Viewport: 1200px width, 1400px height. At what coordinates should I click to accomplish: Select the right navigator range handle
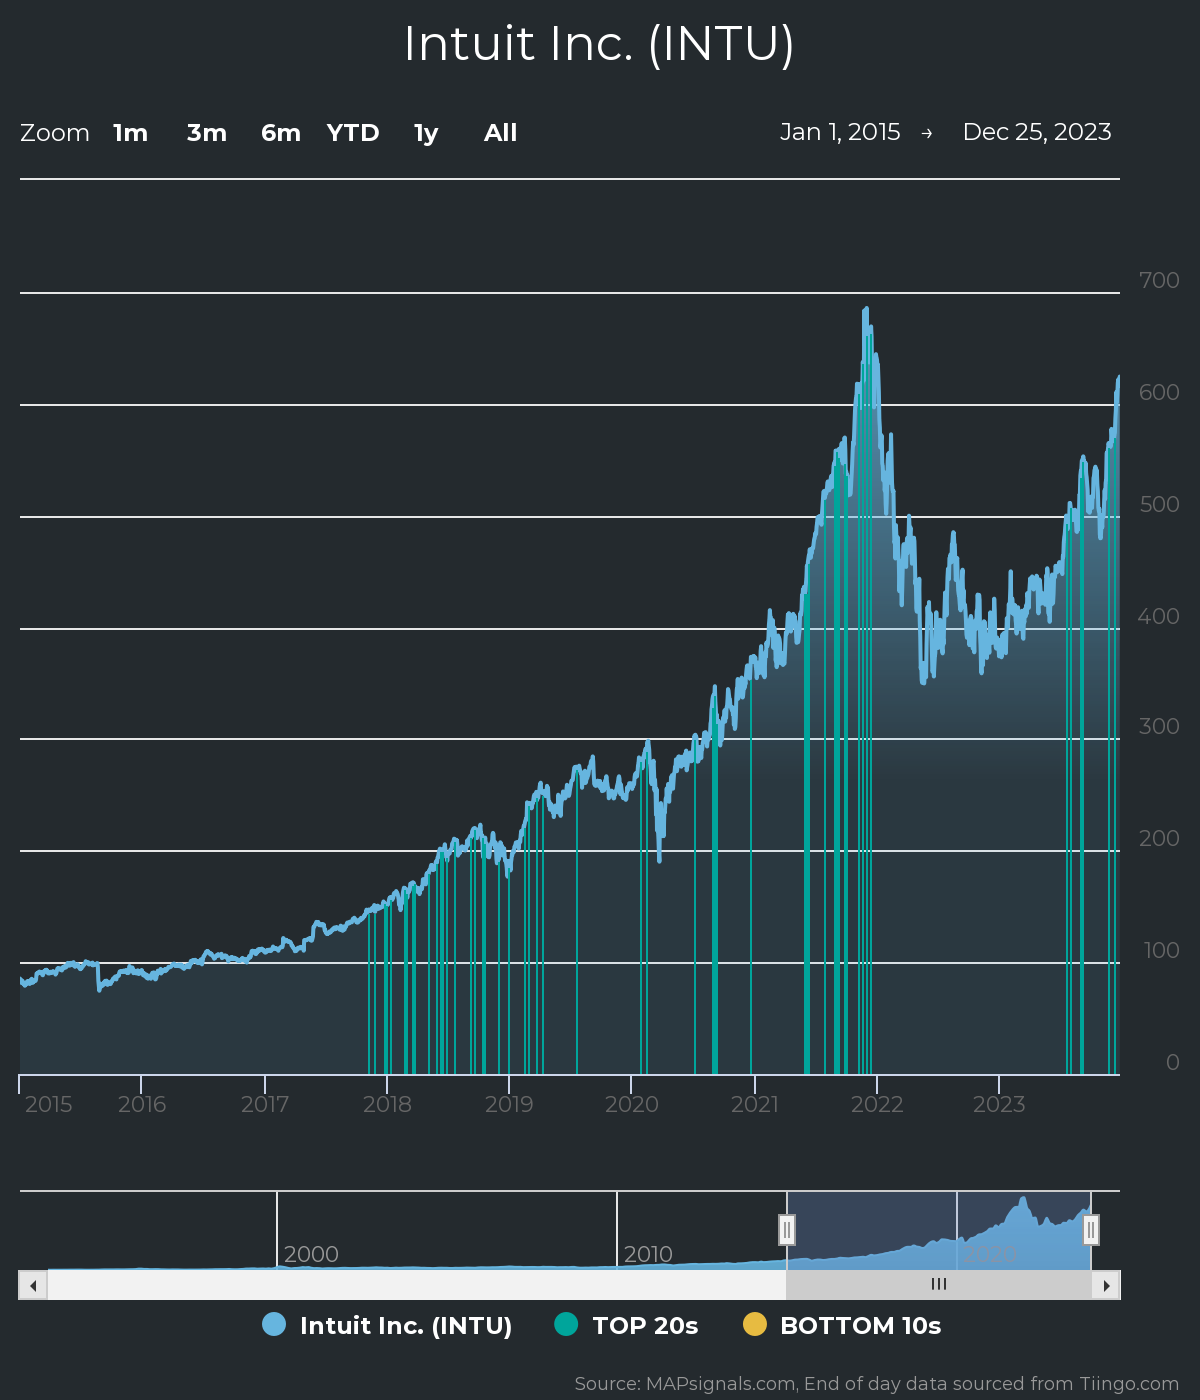1090,1229
